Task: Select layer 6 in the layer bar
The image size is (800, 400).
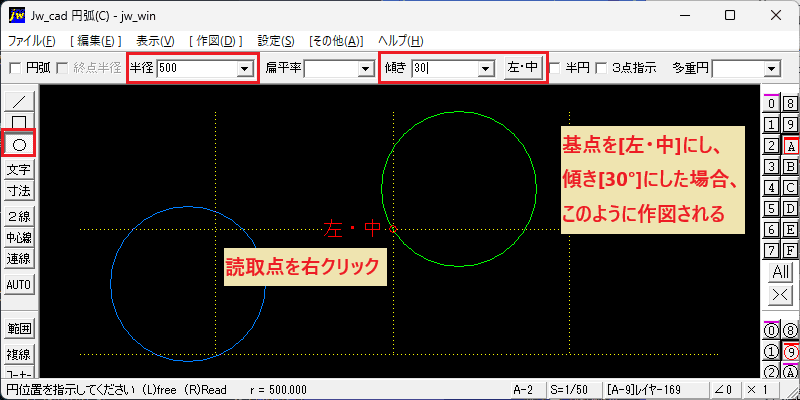Action: [x=772, y=229]
